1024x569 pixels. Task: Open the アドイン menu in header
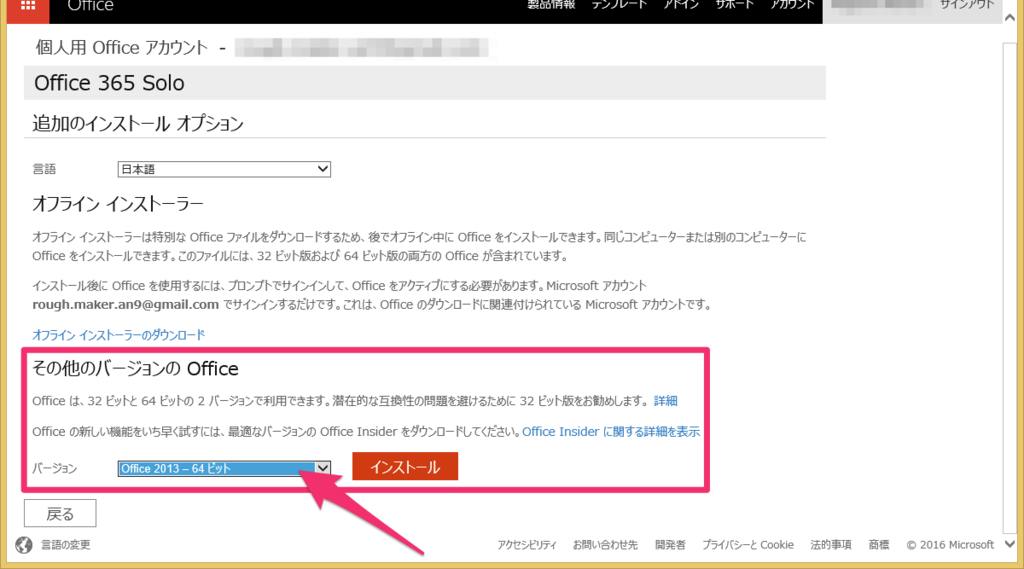pyautogui.click(x=681, y=5)
